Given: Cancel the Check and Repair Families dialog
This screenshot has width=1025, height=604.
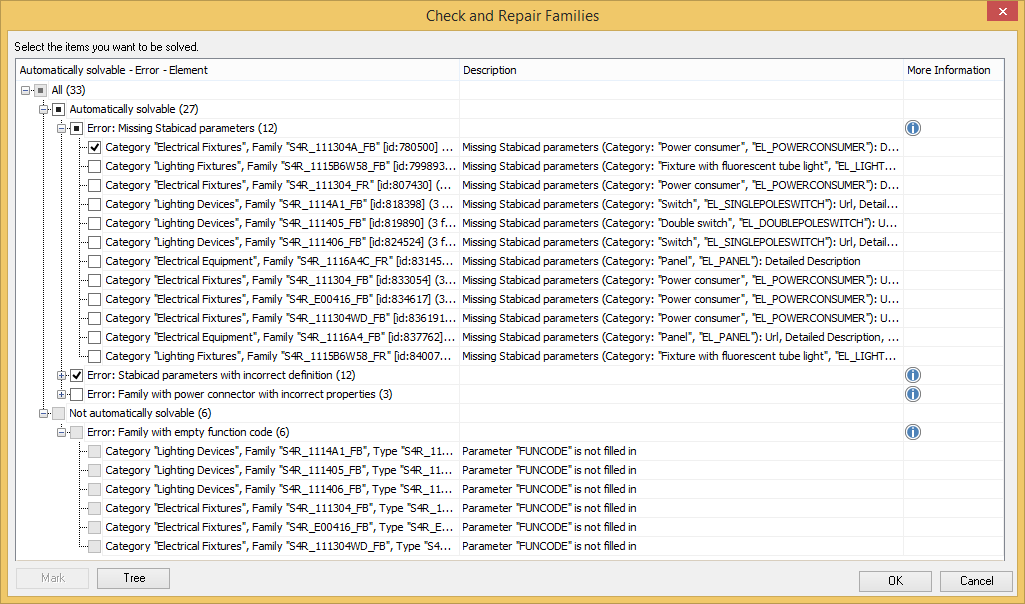Looking at the screenshot, I should (x=976, y=580).
